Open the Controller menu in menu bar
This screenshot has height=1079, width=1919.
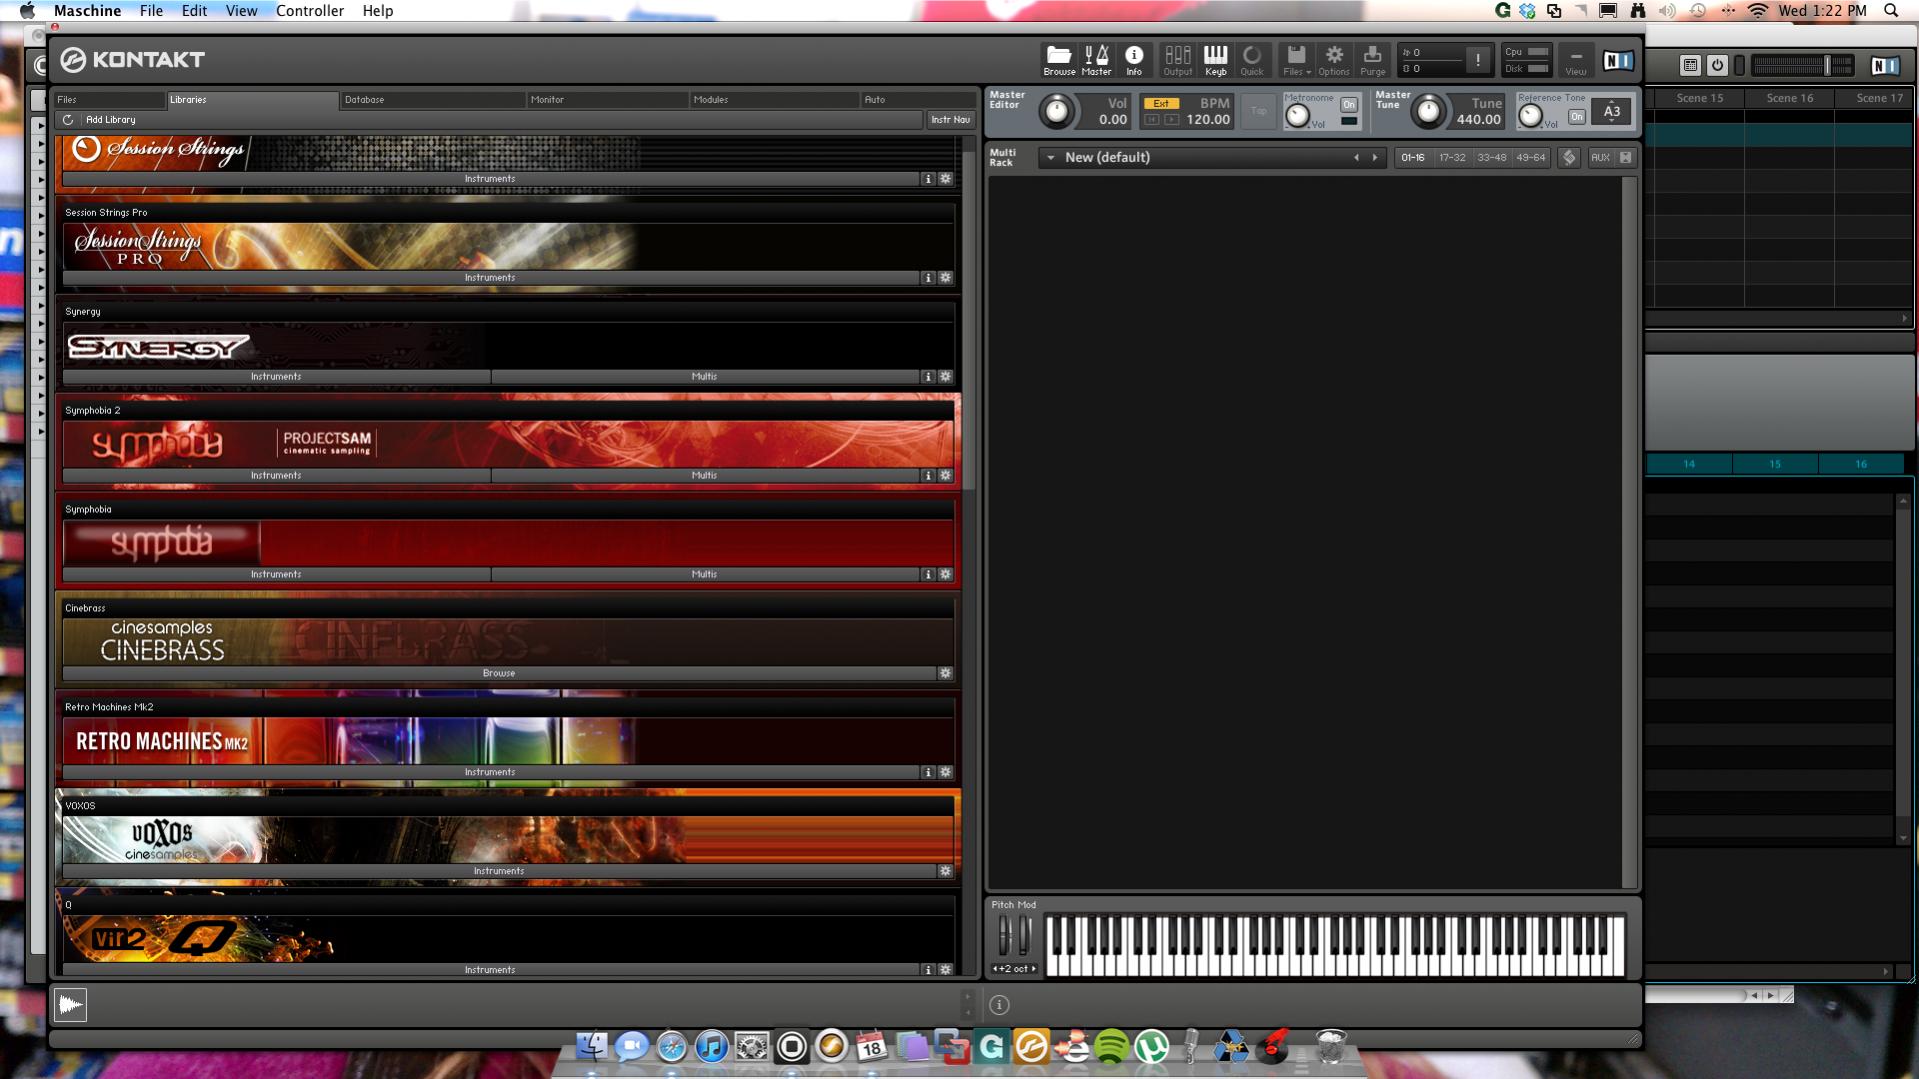click(x=309, y=11)
